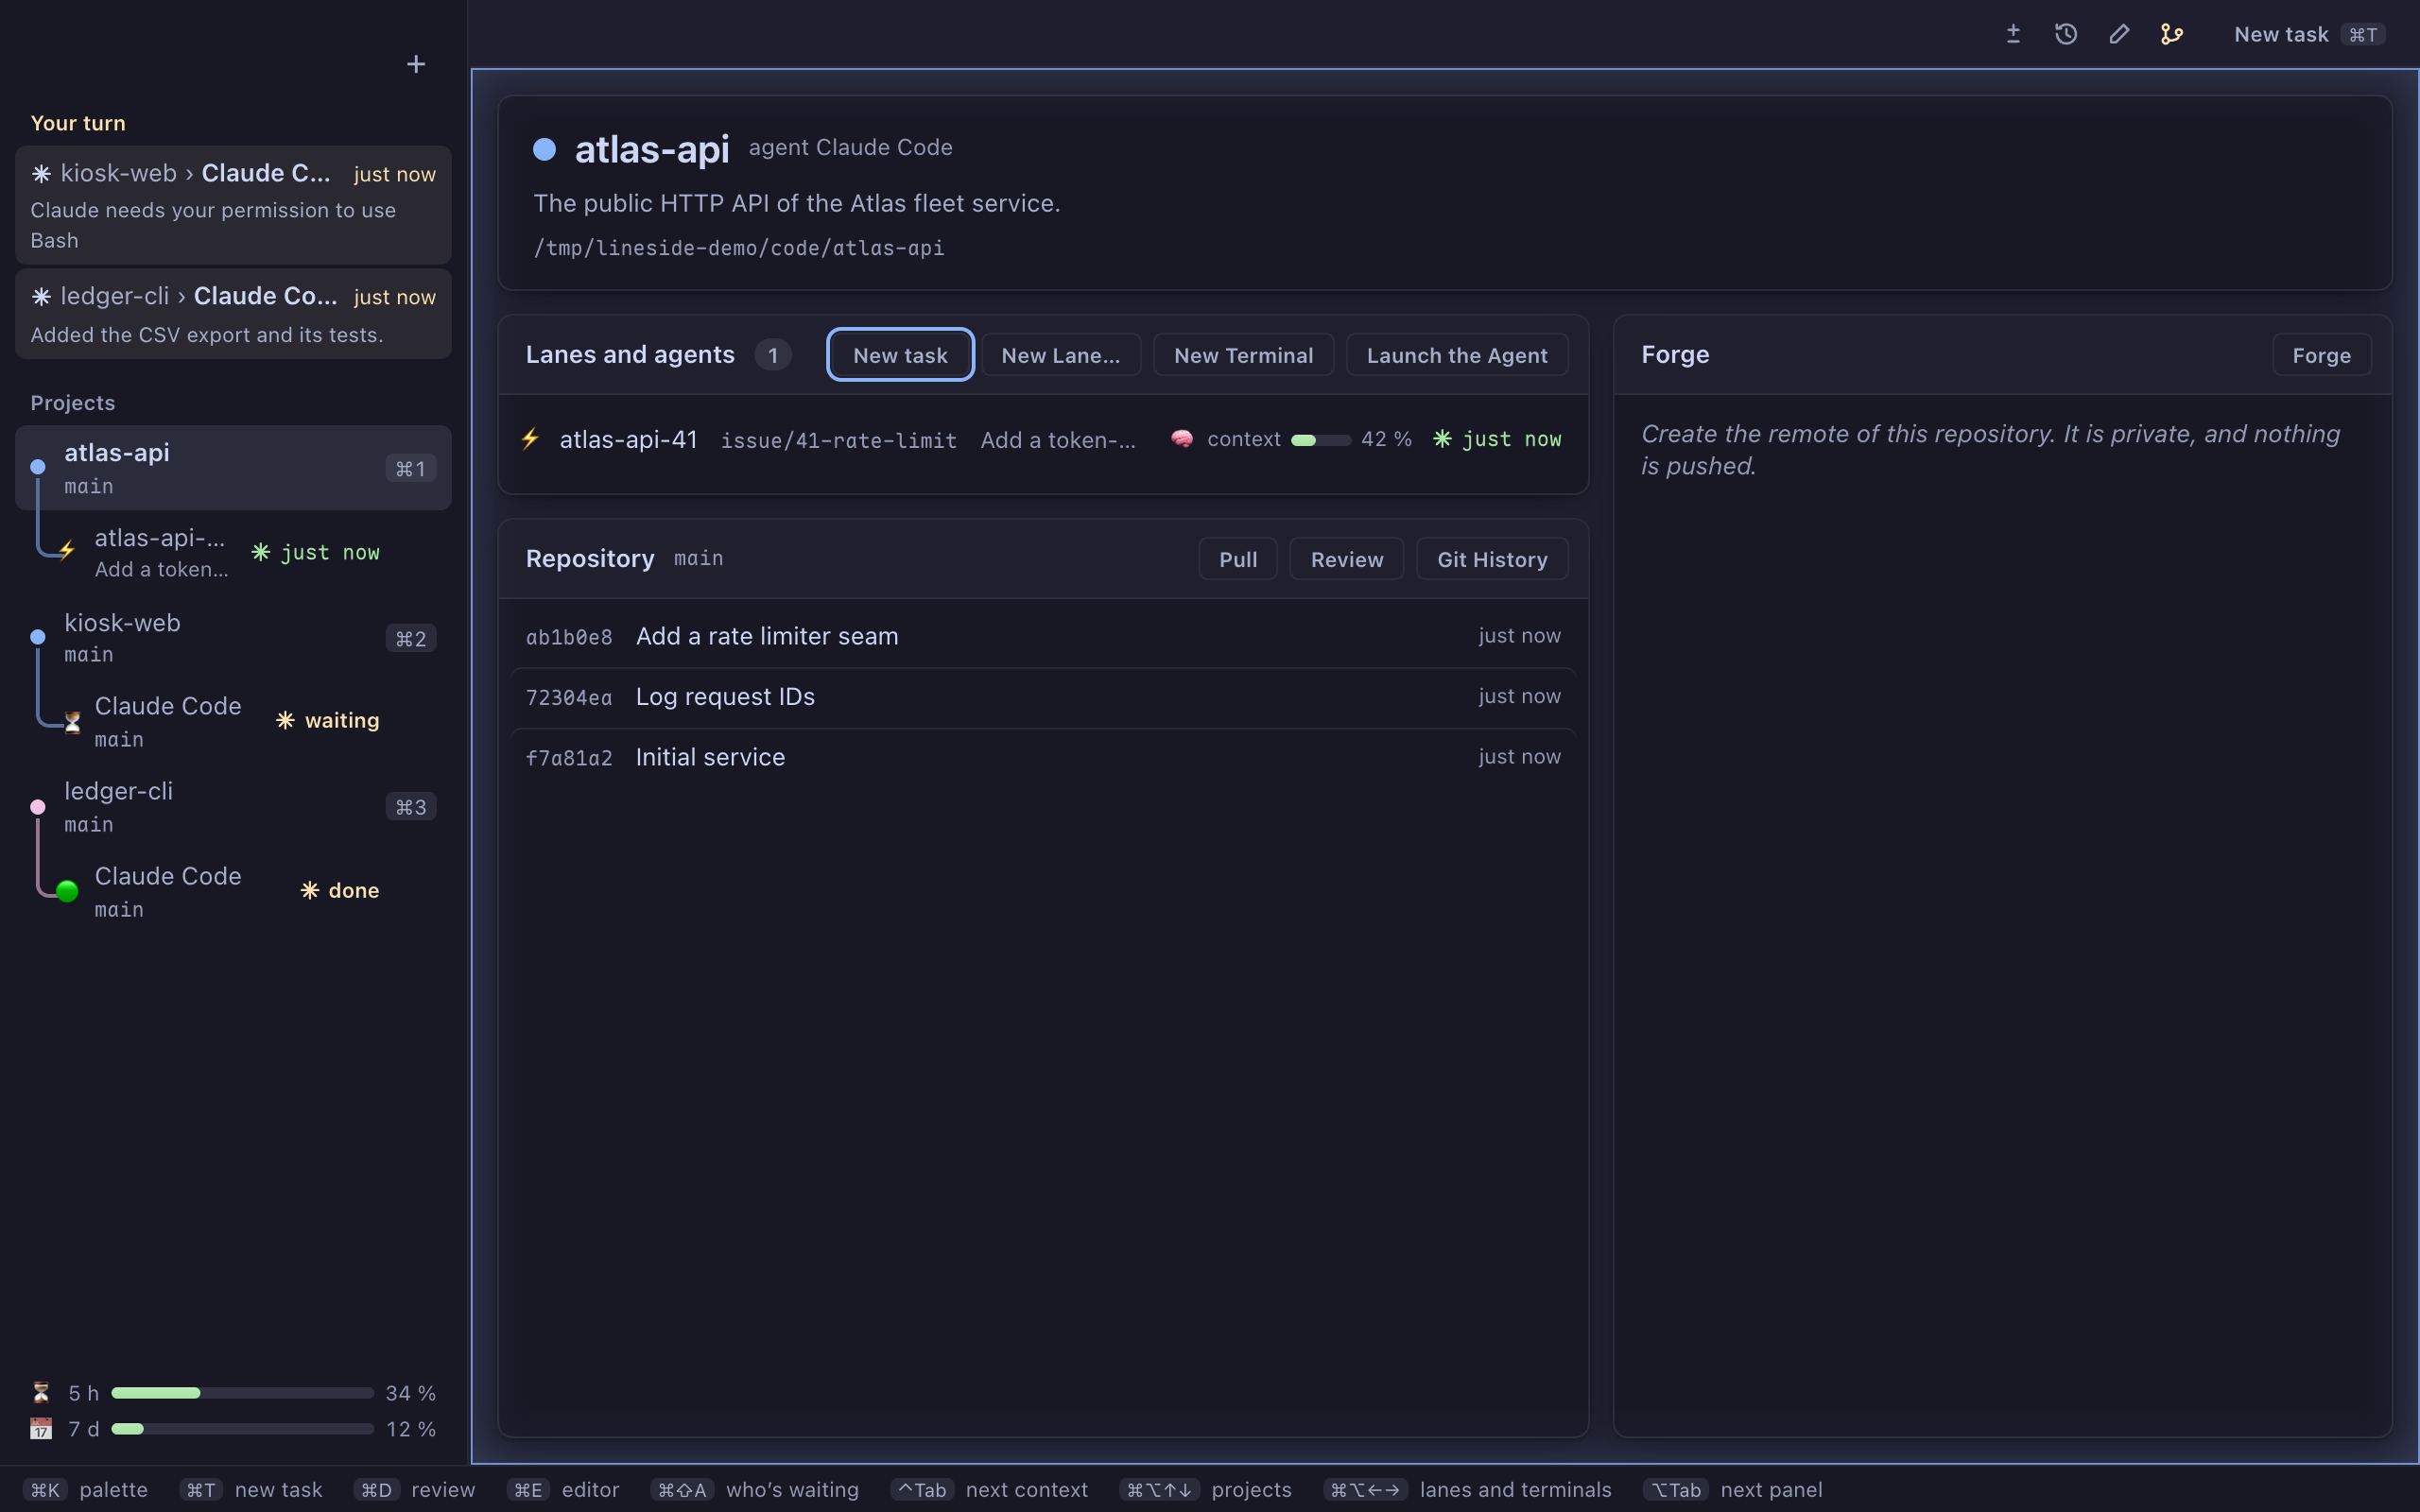Click the ⌘D review hint in bottom bar
Viewport: 2420px width, 1512px height.
click(415, 1490)
